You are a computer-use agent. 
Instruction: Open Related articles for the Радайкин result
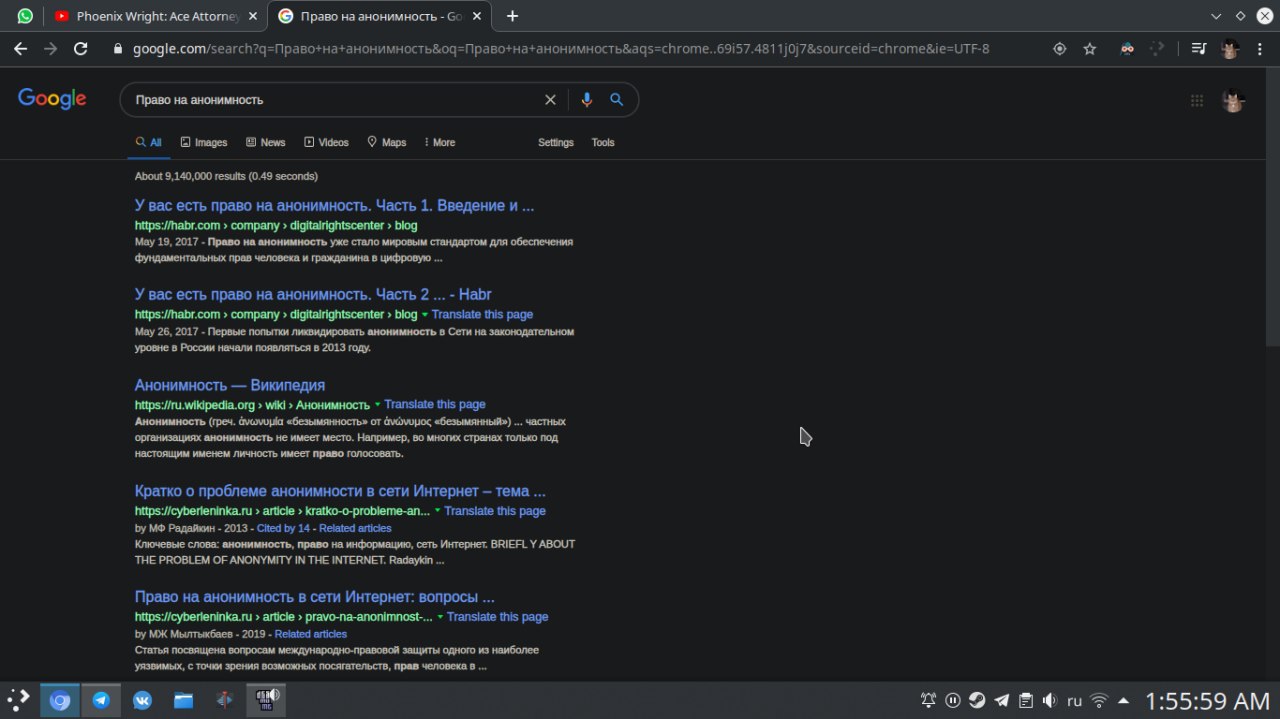point(355,528)
